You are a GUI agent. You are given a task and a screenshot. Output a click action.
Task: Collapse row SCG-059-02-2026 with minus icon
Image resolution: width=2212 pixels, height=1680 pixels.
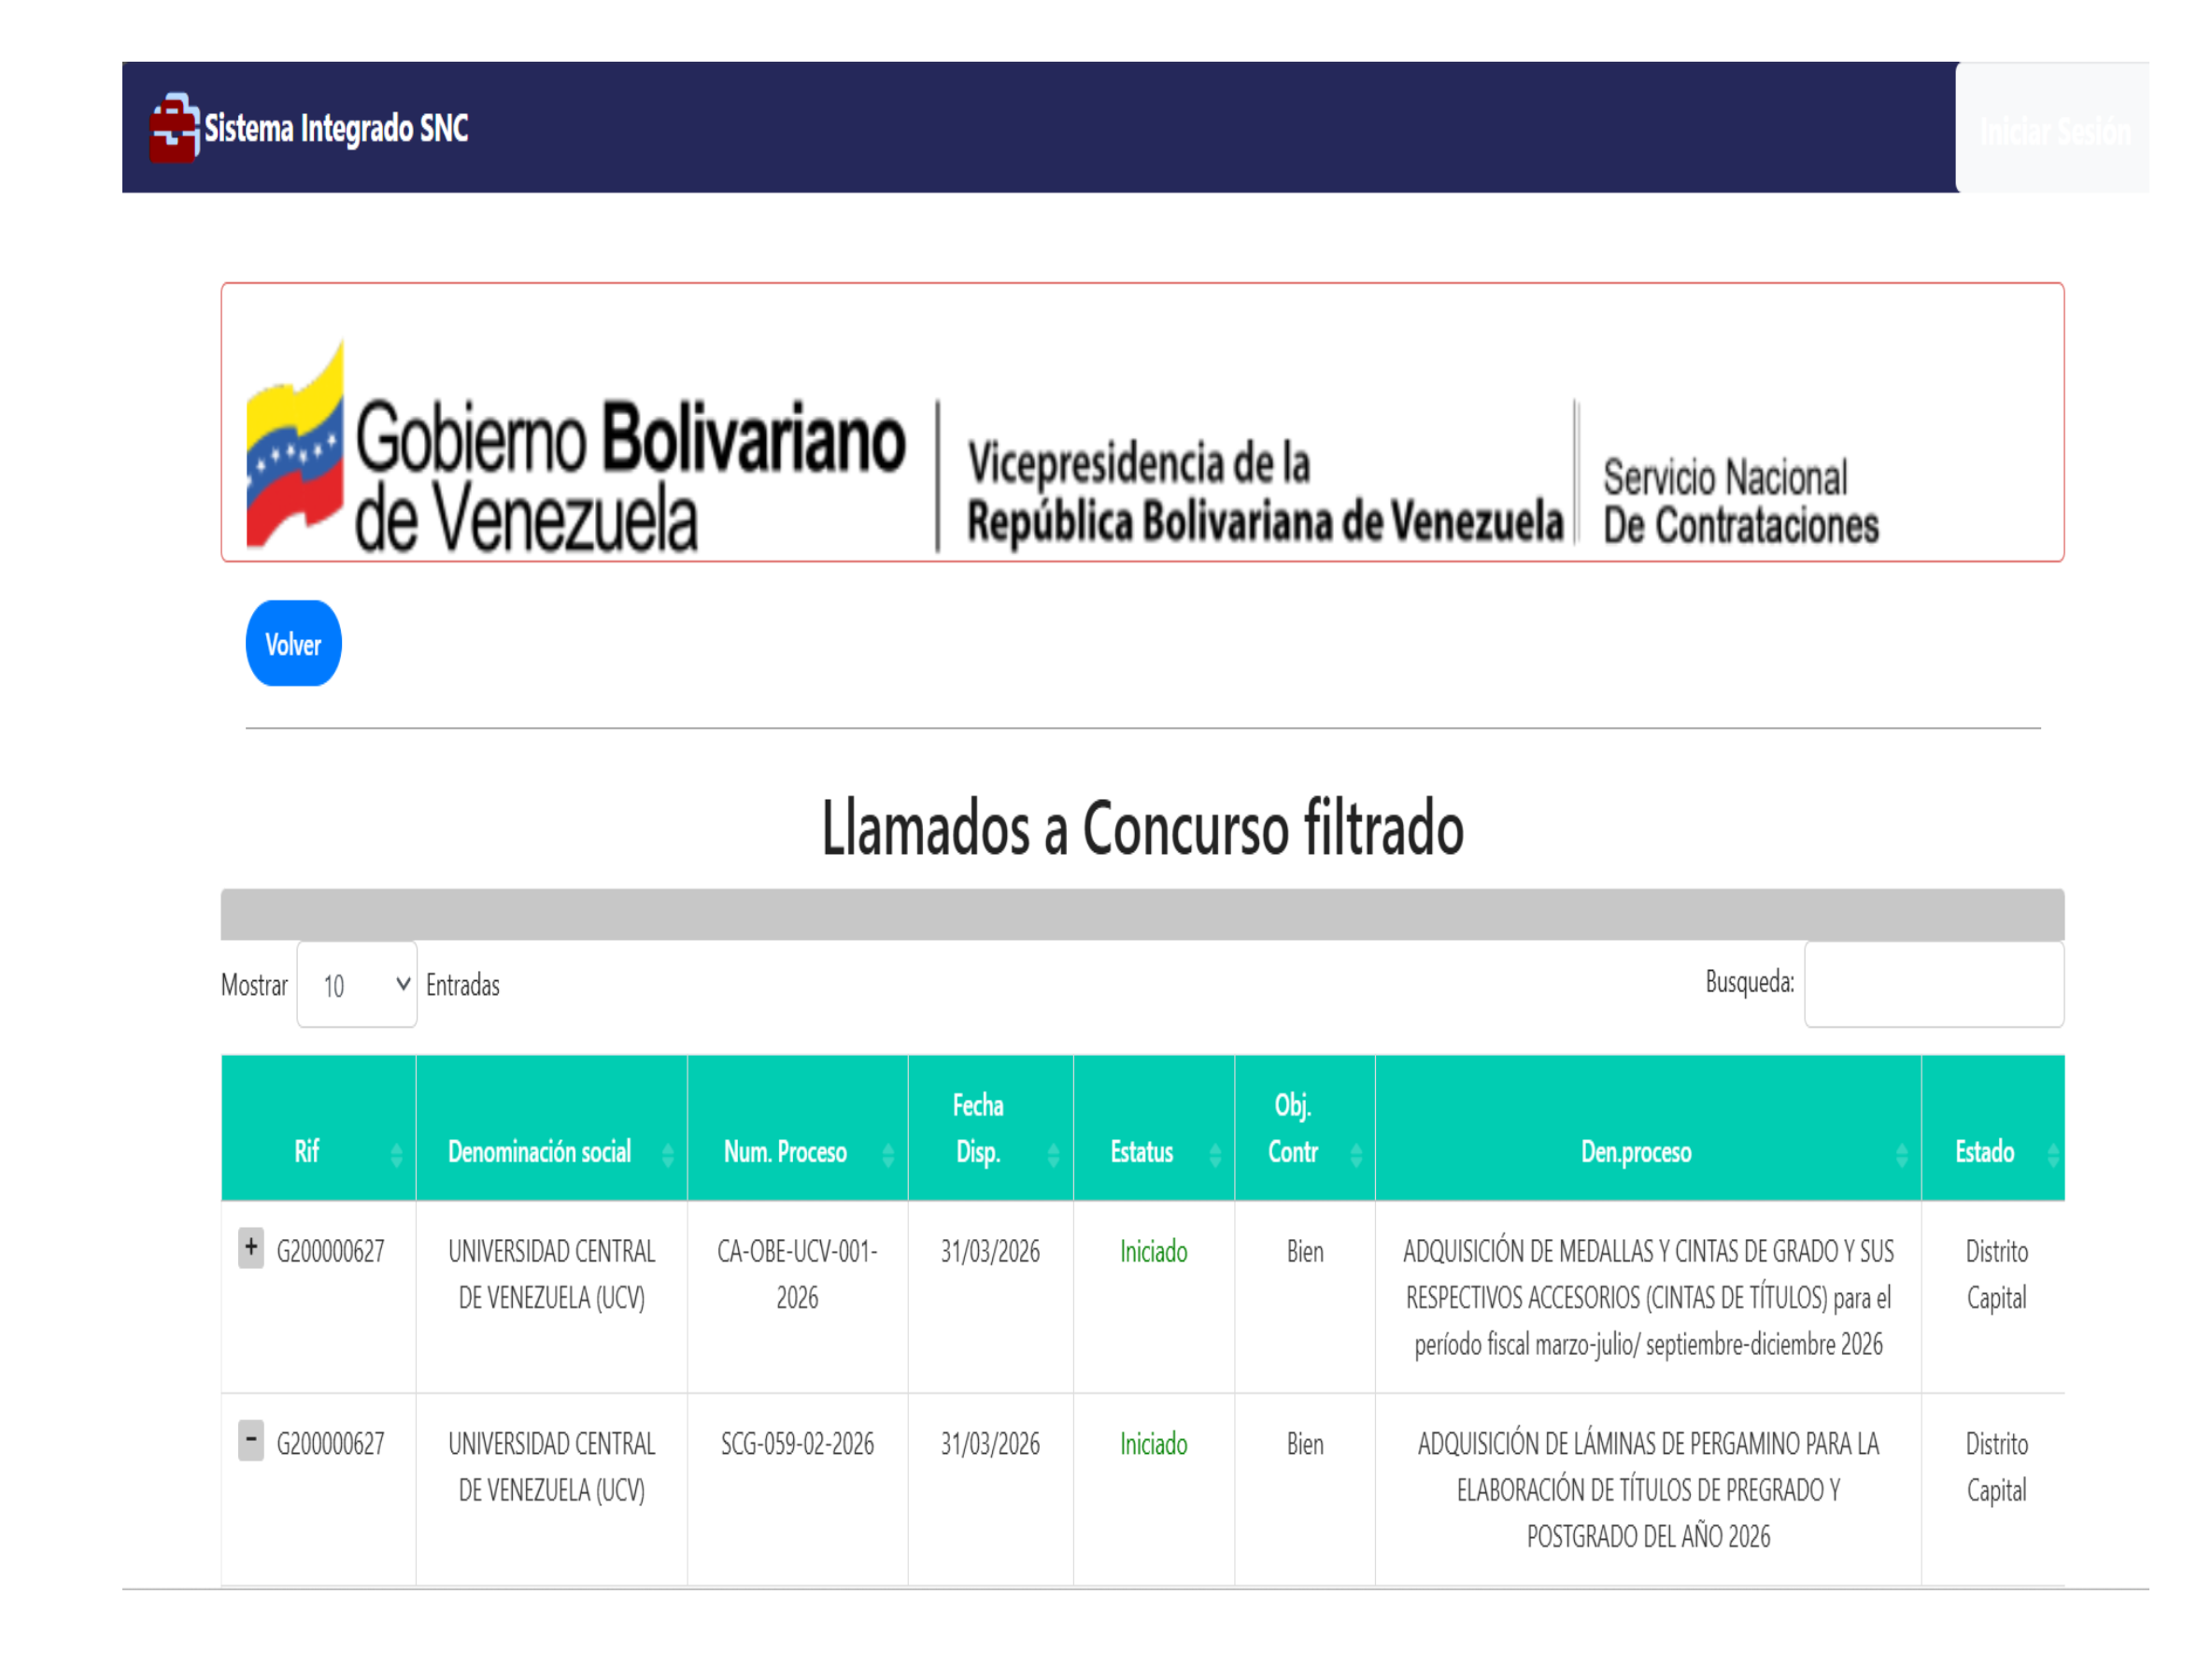click(x=251, y=1440)
